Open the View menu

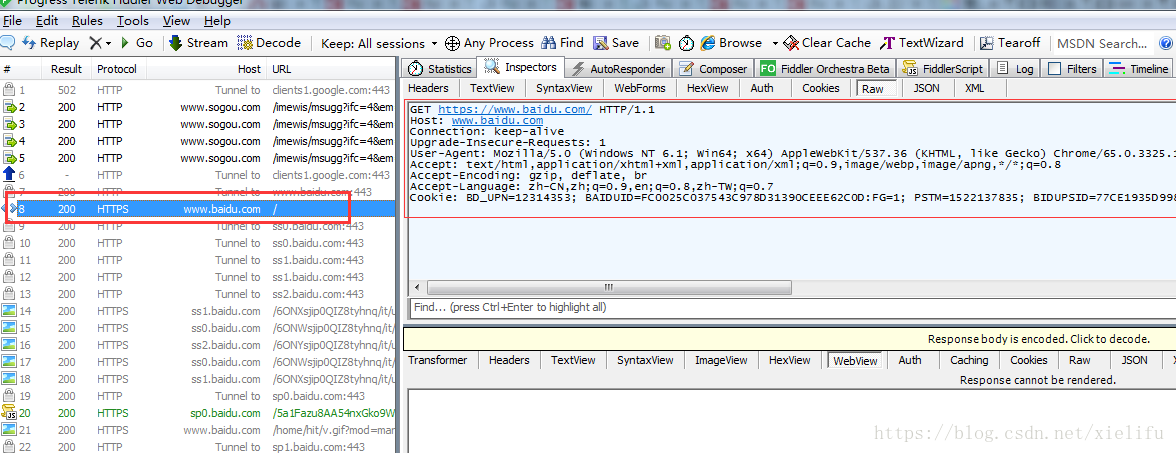176,20
